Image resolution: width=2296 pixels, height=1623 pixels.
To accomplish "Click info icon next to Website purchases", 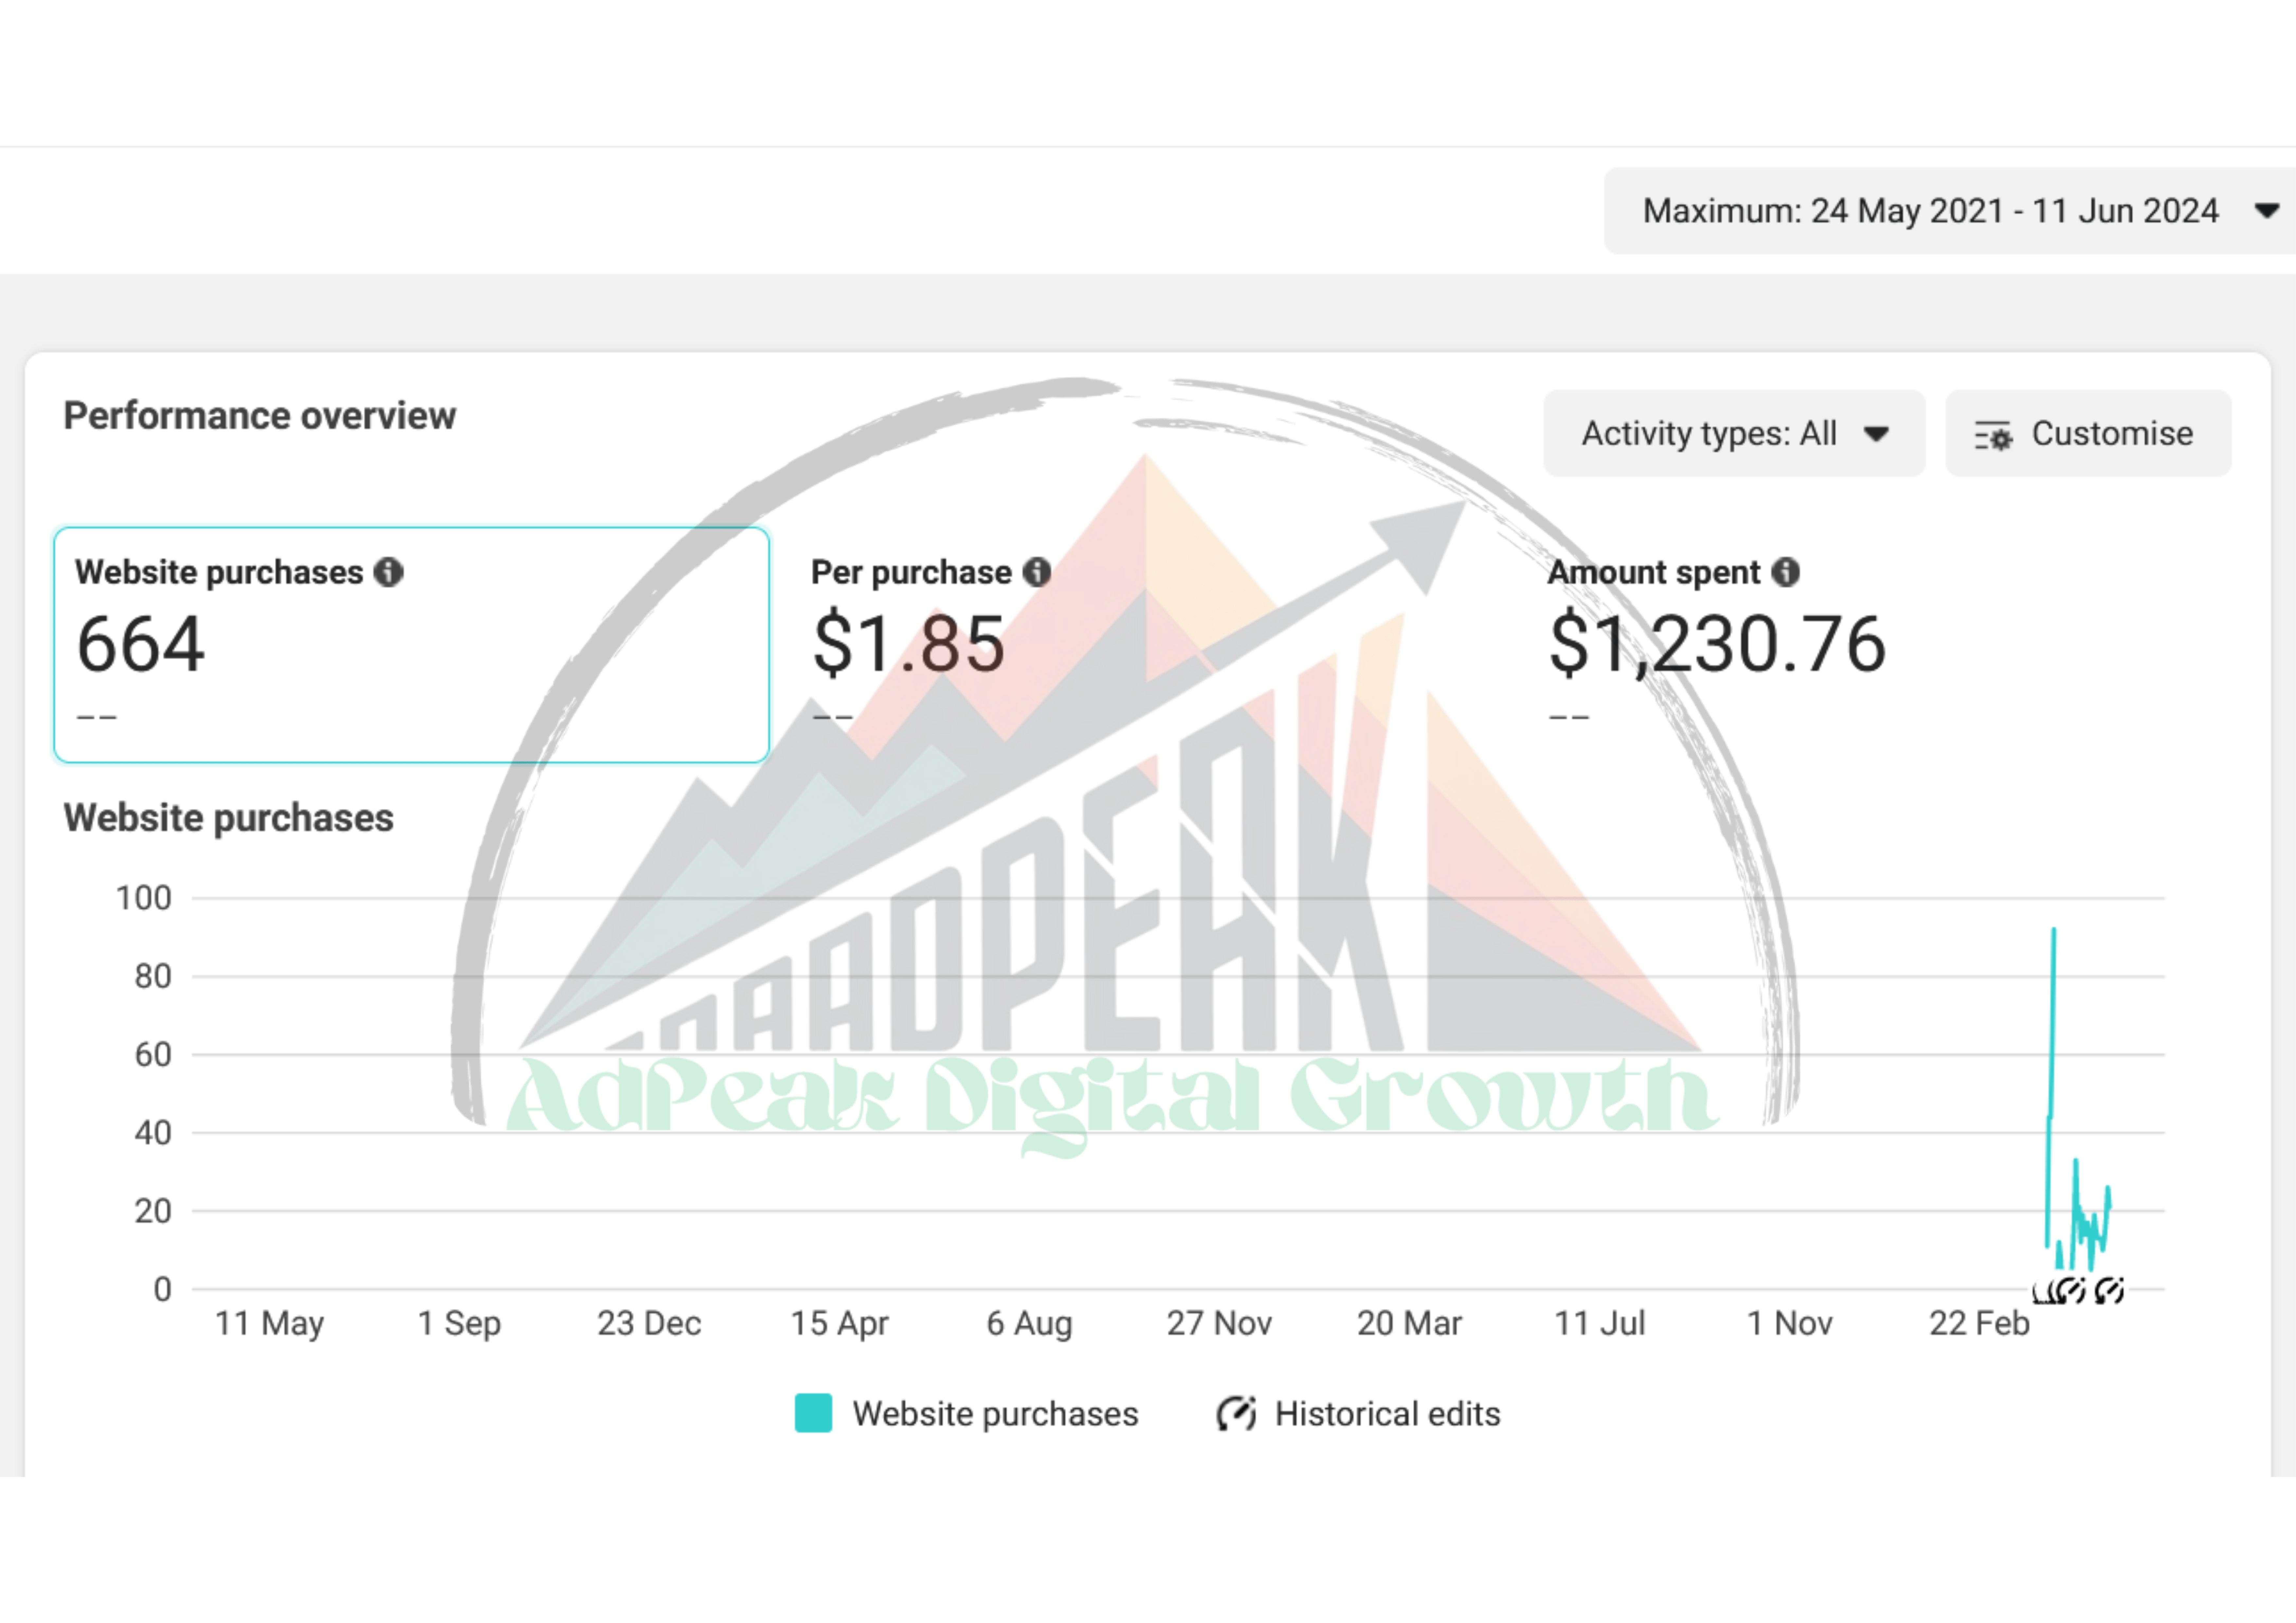I will click(388, 572).
